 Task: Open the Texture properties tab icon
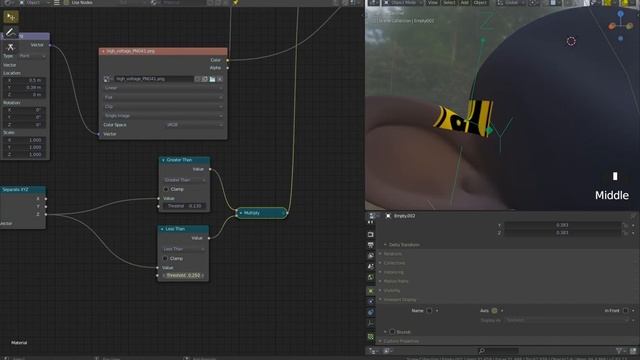[x=371, y=337]
